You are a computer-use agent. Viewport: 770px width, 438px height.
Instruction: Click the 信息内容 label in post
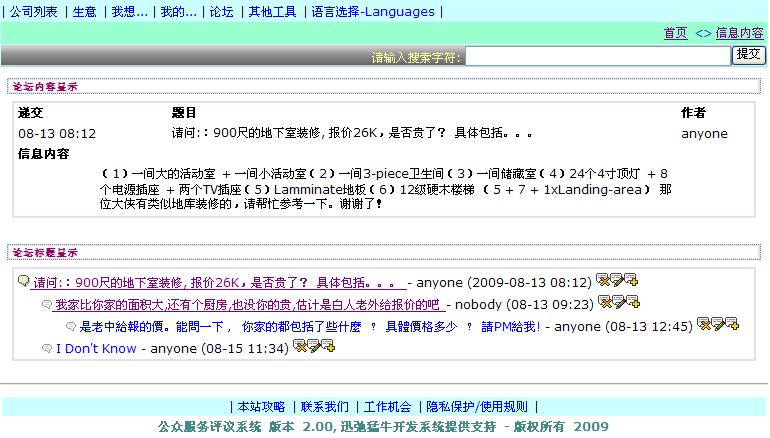click(x=43, y=154)
